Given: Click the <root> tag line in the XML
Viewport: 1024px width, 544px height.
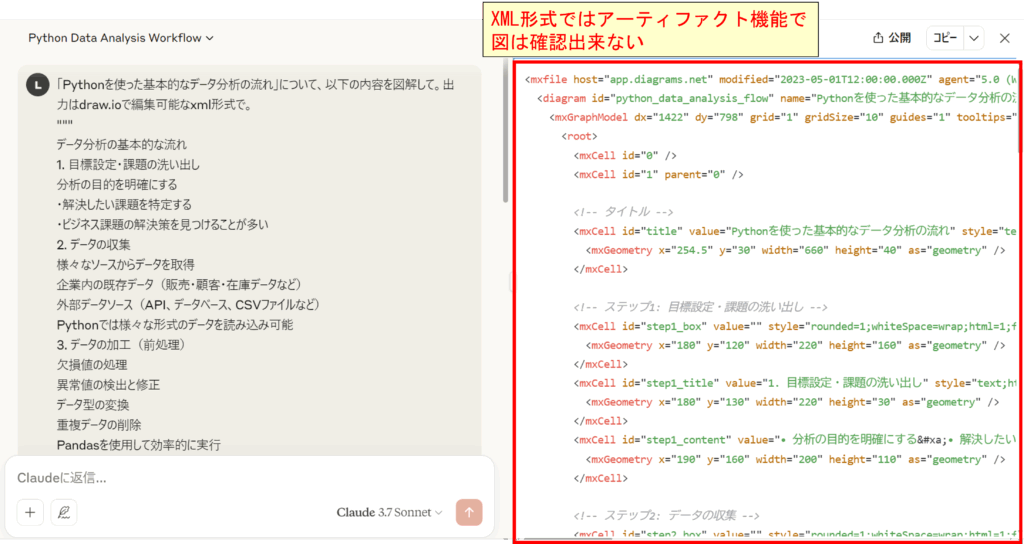Looking at the screenshot, I should coord(578,136).
